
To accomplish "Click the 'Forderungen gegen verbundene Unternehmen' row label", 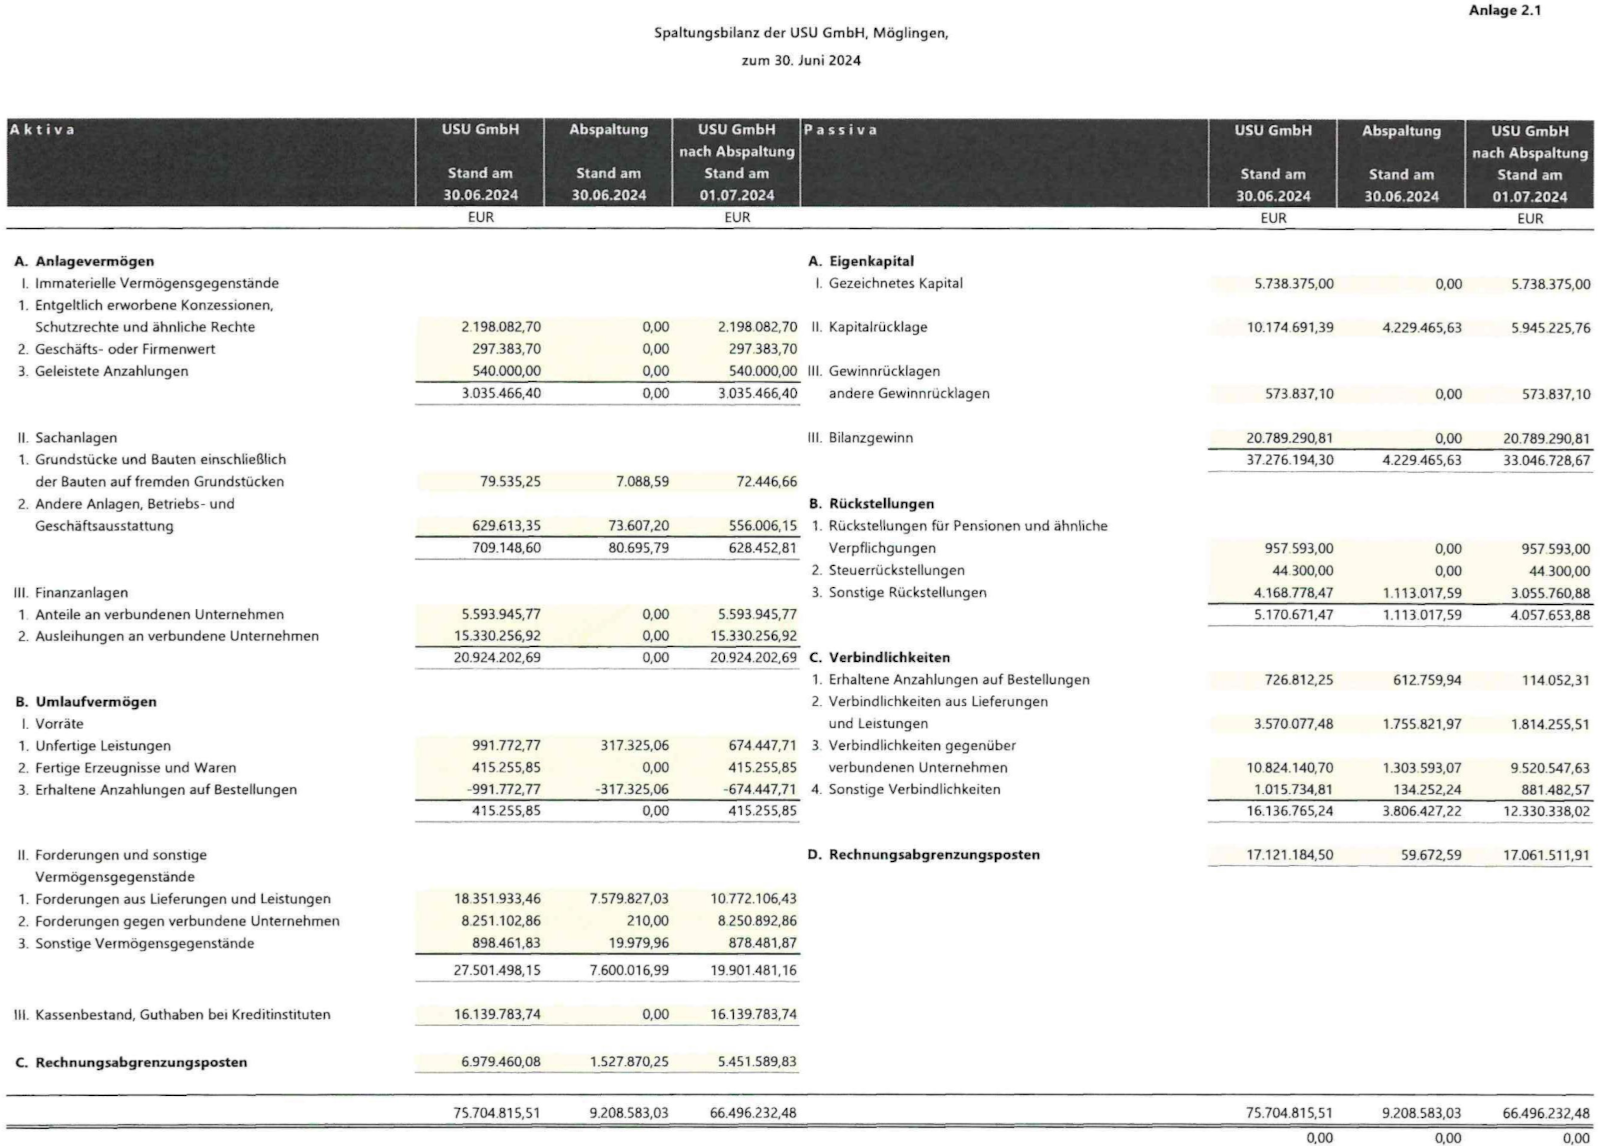I will (x=187, y=921).
